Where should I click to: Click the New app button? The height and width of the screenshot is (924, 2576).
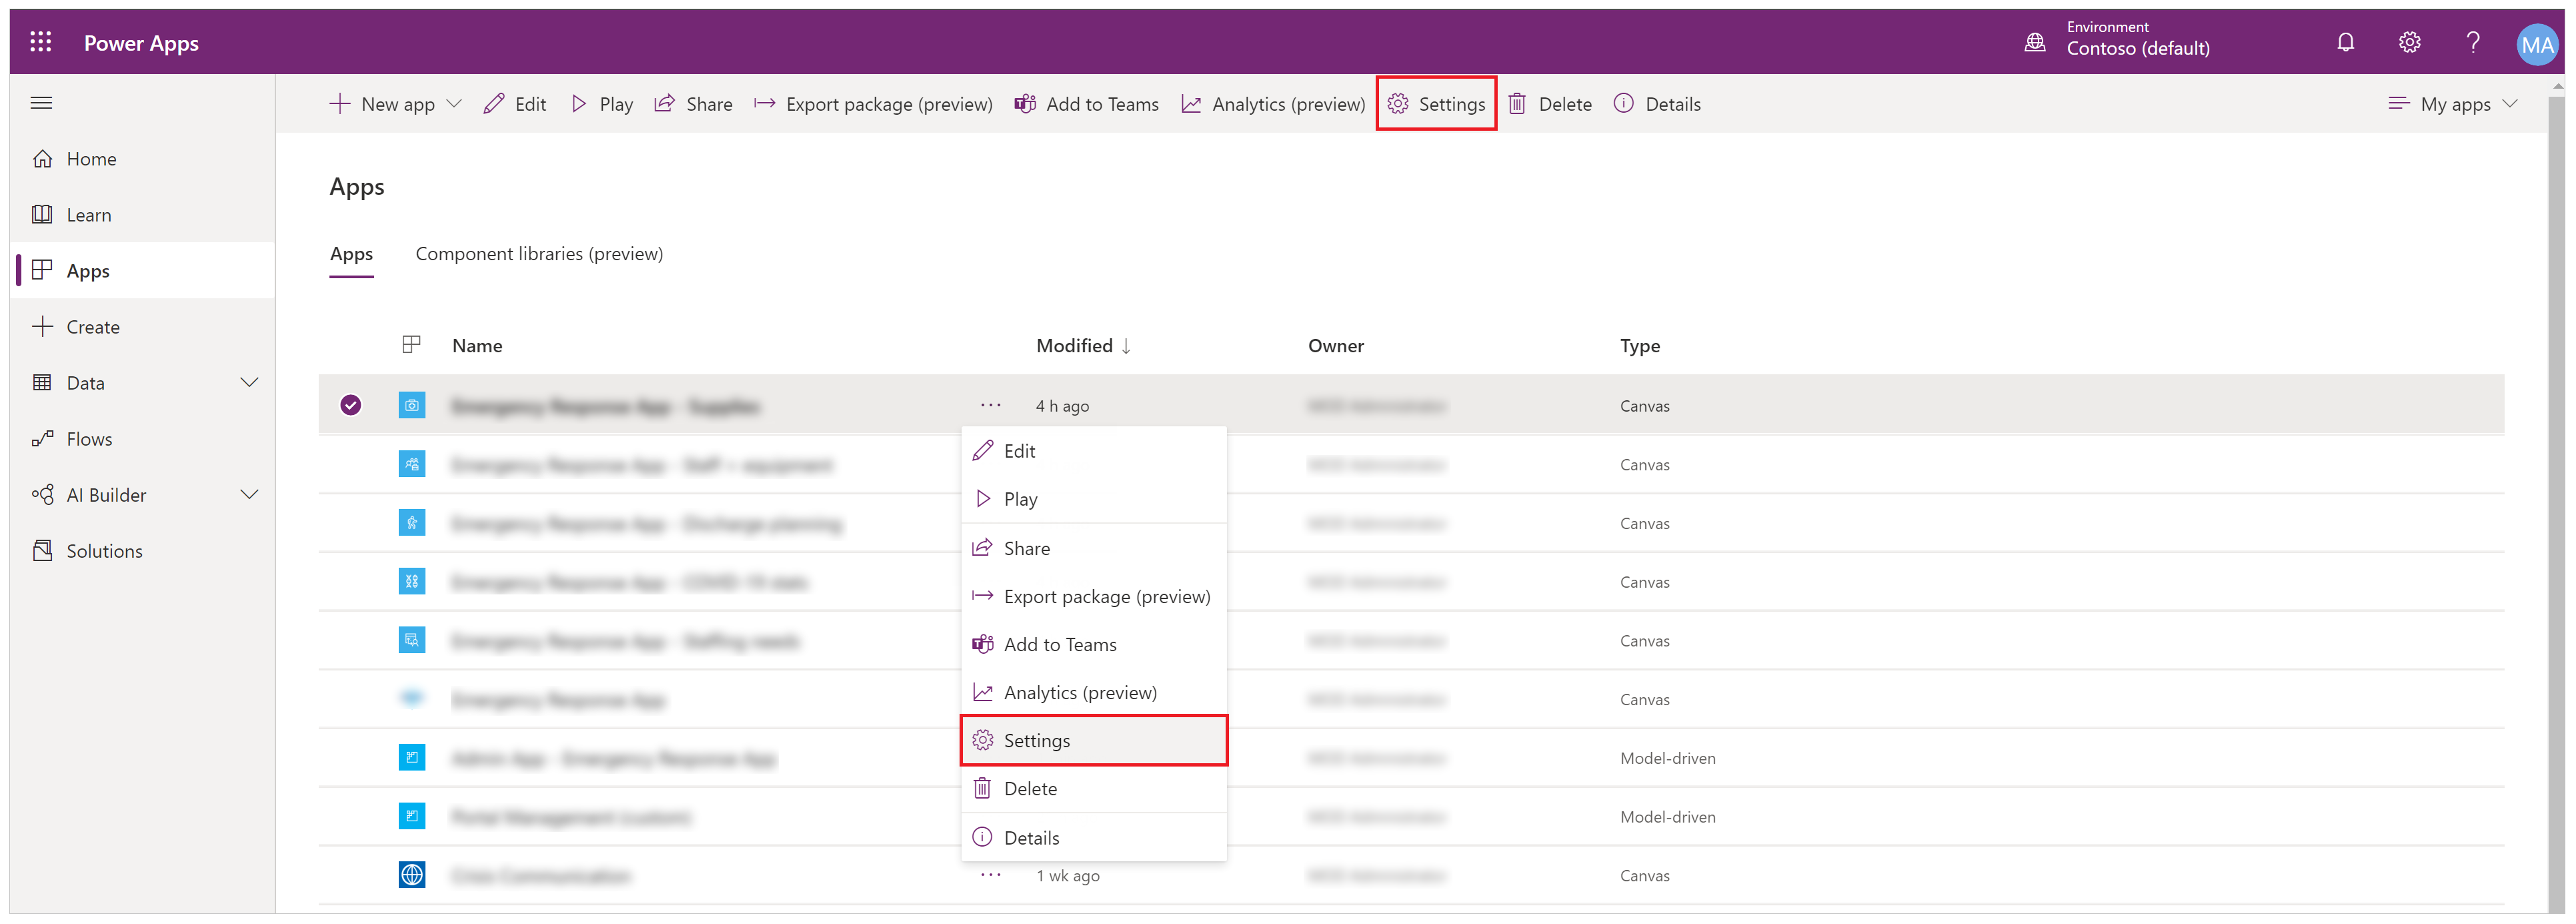pyautogui.click(x=394, y=102)
